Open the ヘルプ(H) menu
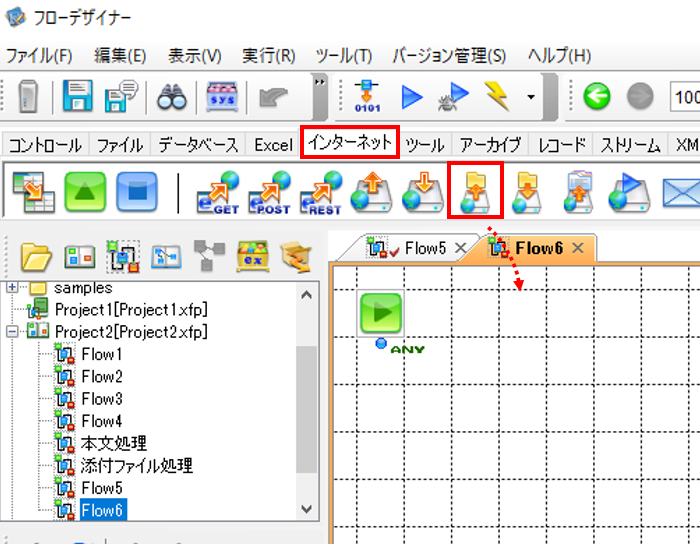This screenshot has height=544, width=700. pos(559,56)
